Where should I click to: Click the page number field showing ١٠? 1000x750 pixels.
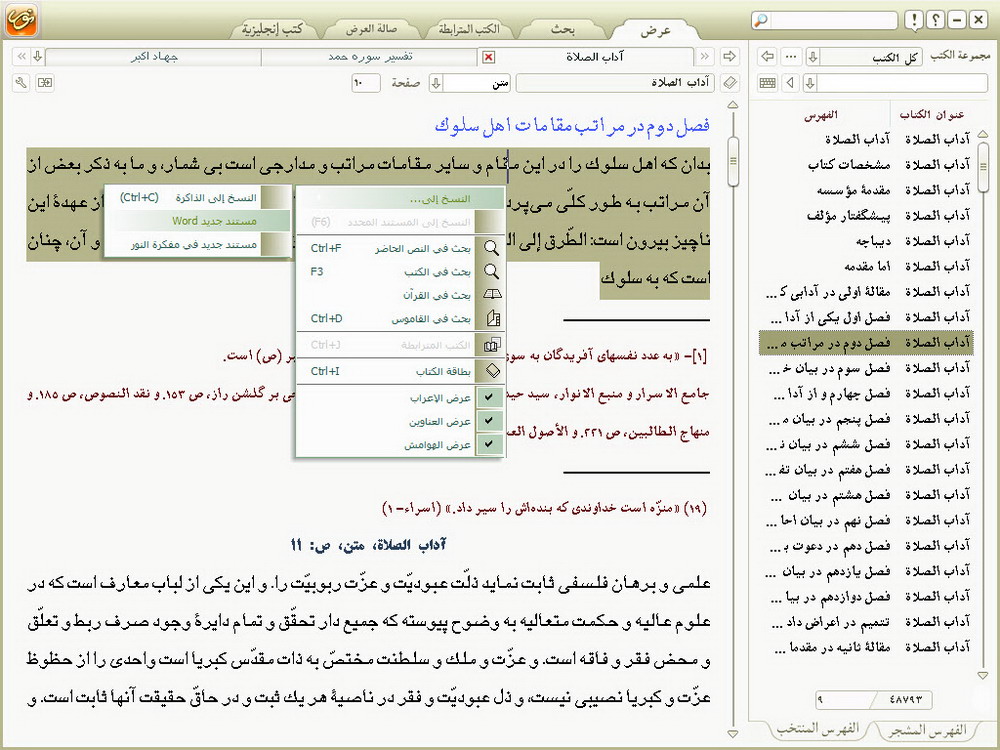click(x=365, y=83)
